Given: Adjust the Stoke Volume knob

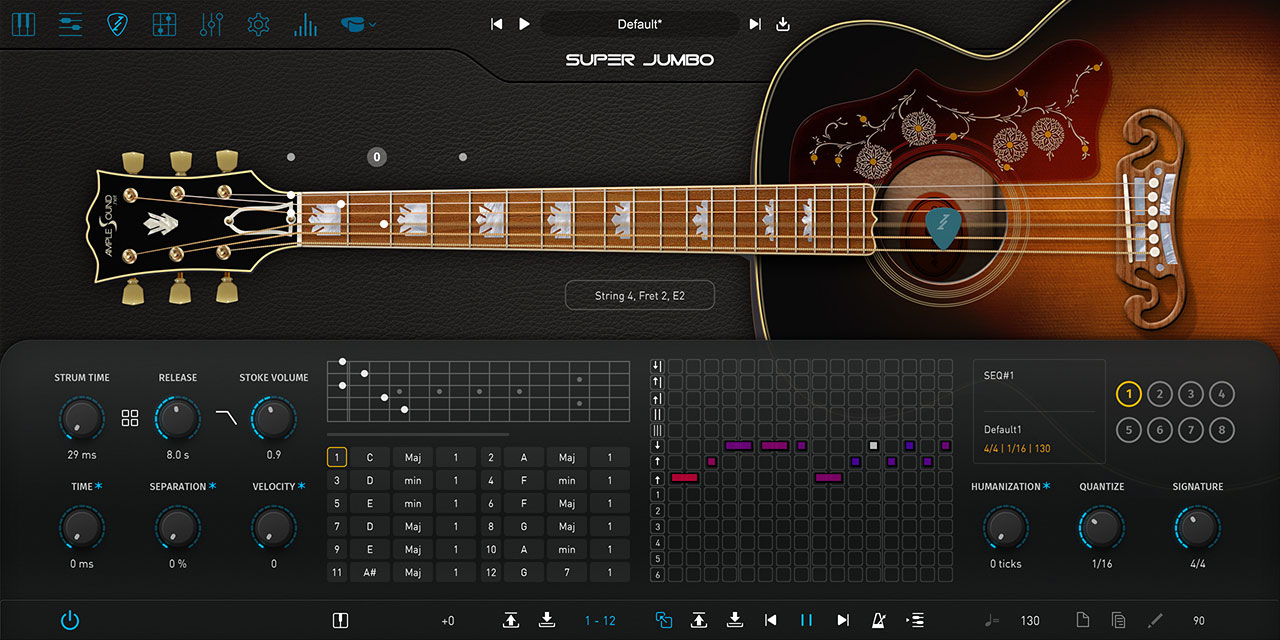Looking at the screenshot, I should click(x=273, y=418).
